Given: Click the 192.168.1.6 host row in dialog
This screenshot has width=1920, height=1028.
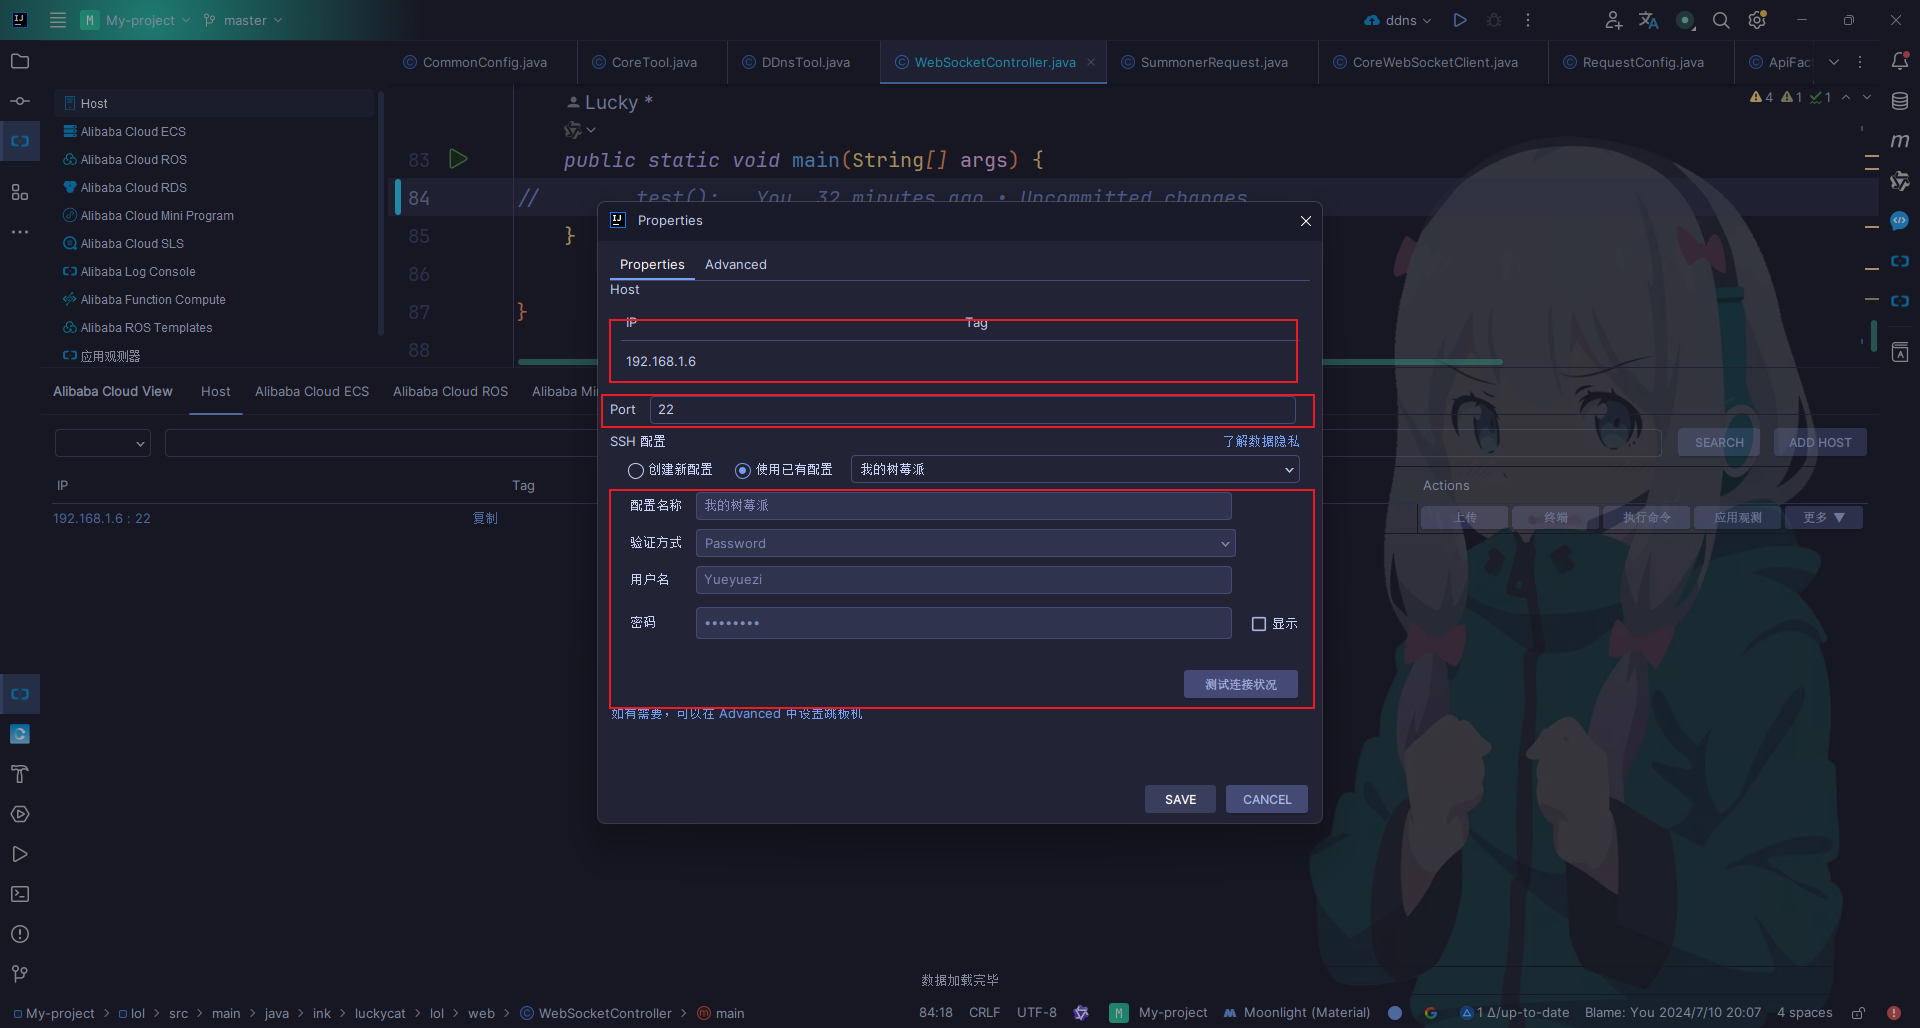Looking at the screenshot, I should coord(958,361).
